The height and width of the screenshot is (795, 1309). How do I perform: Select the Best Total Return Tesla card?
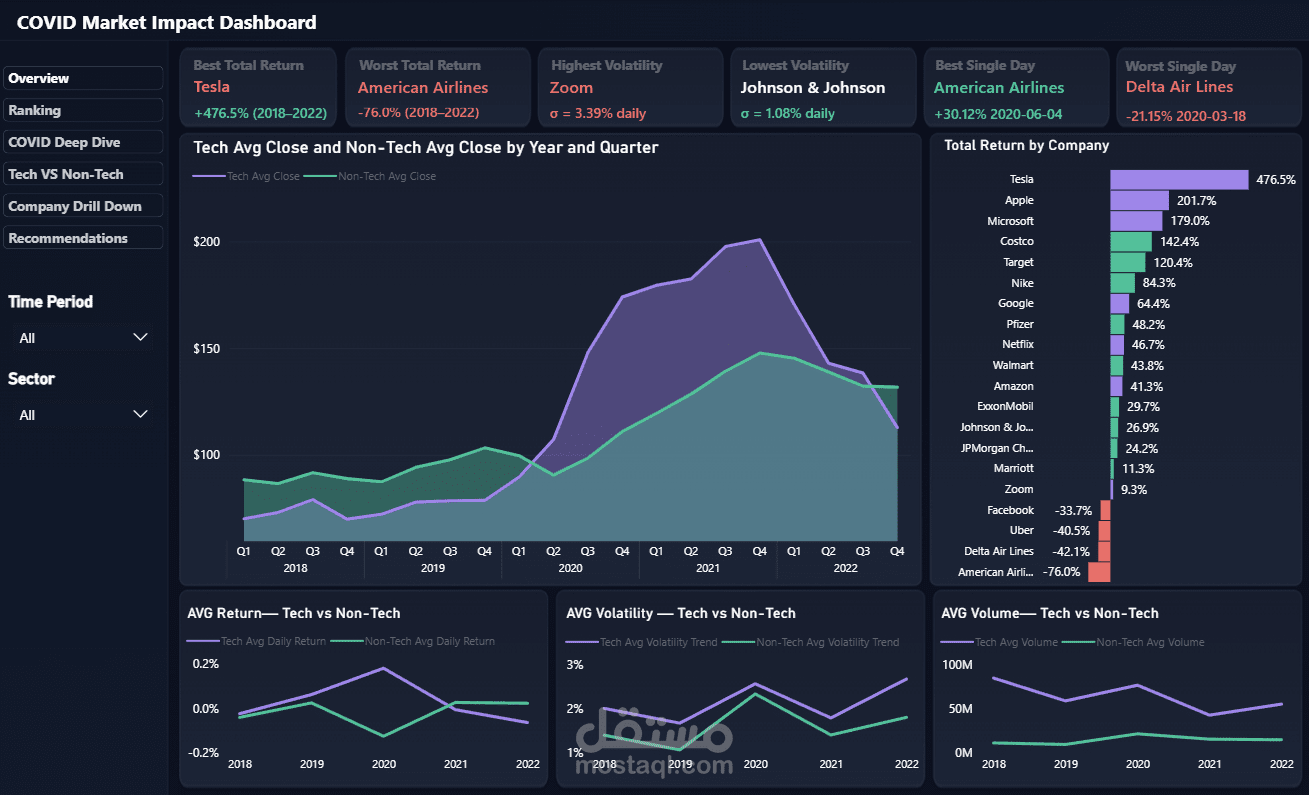point(259,88)
